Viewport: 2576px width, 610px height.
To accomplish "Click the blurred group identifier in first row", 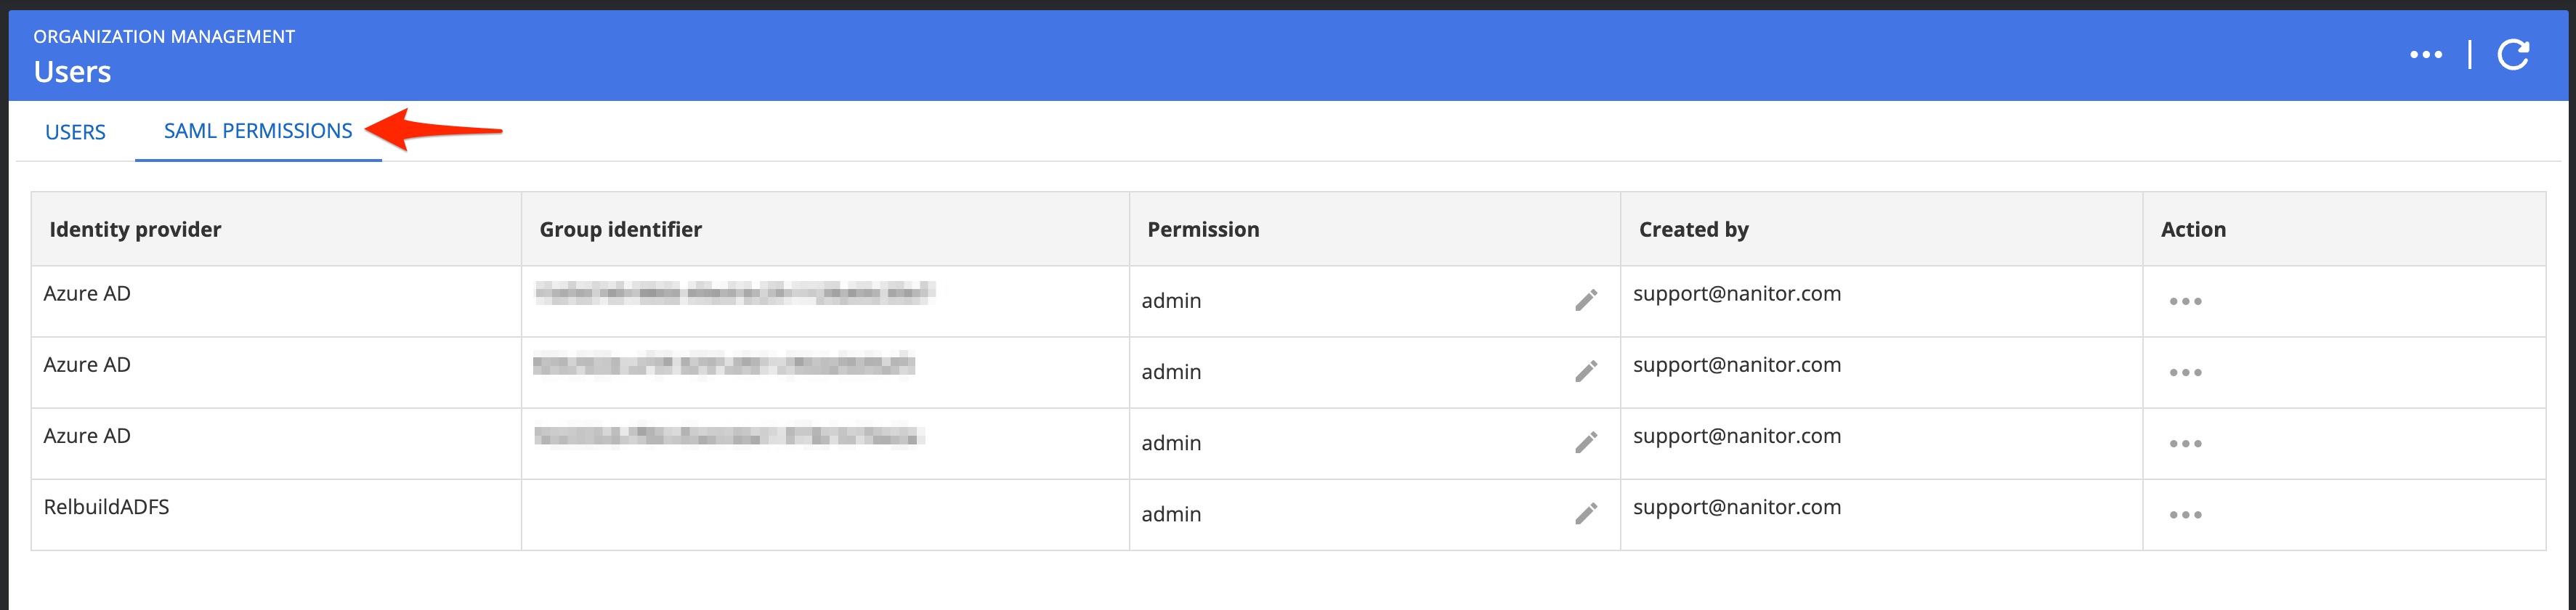I will [734, 292].
